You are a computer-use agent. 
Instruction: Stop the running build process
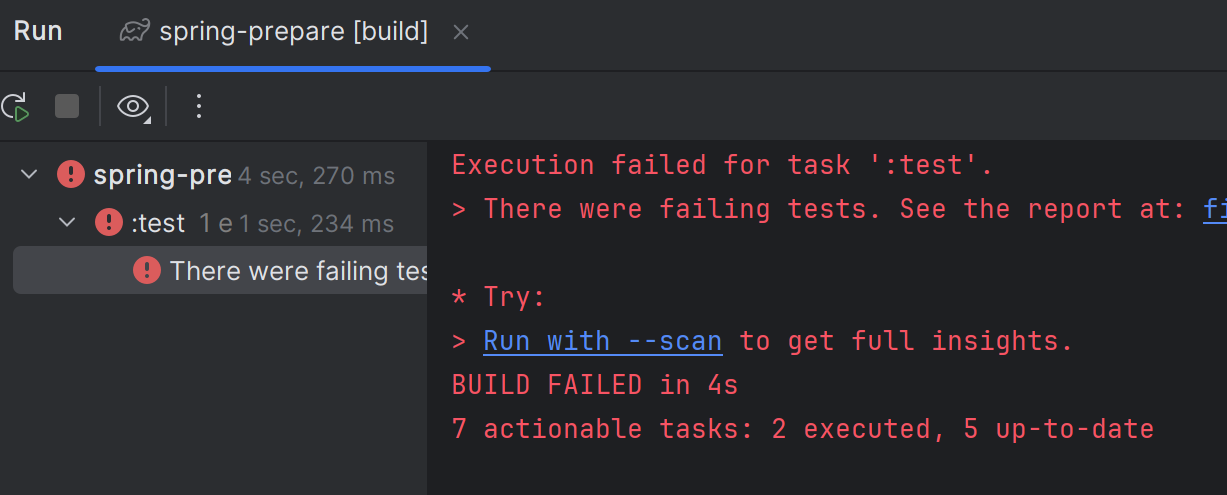[67, 106]
